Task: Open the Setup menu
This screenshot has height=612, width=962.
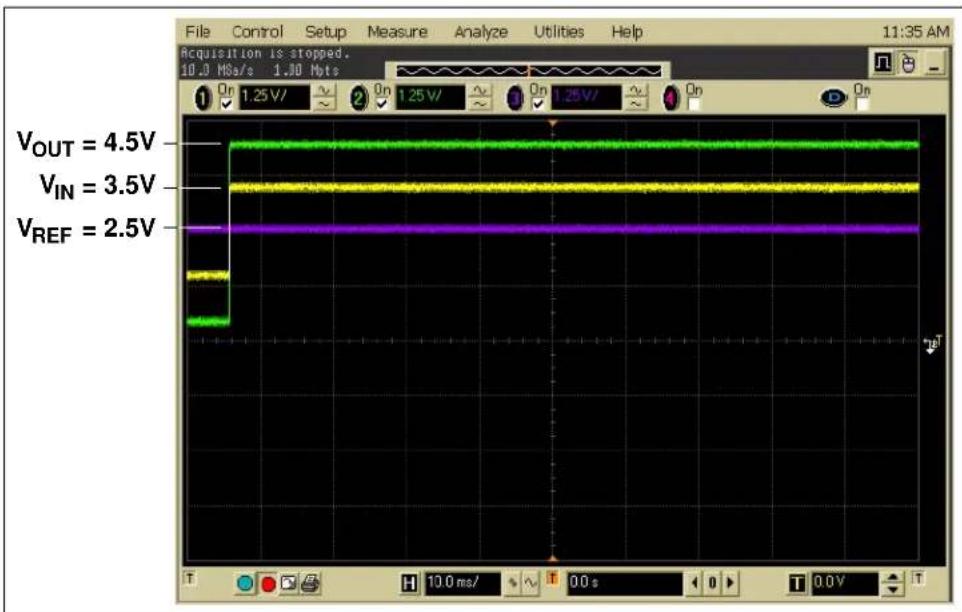Action: 326,32
